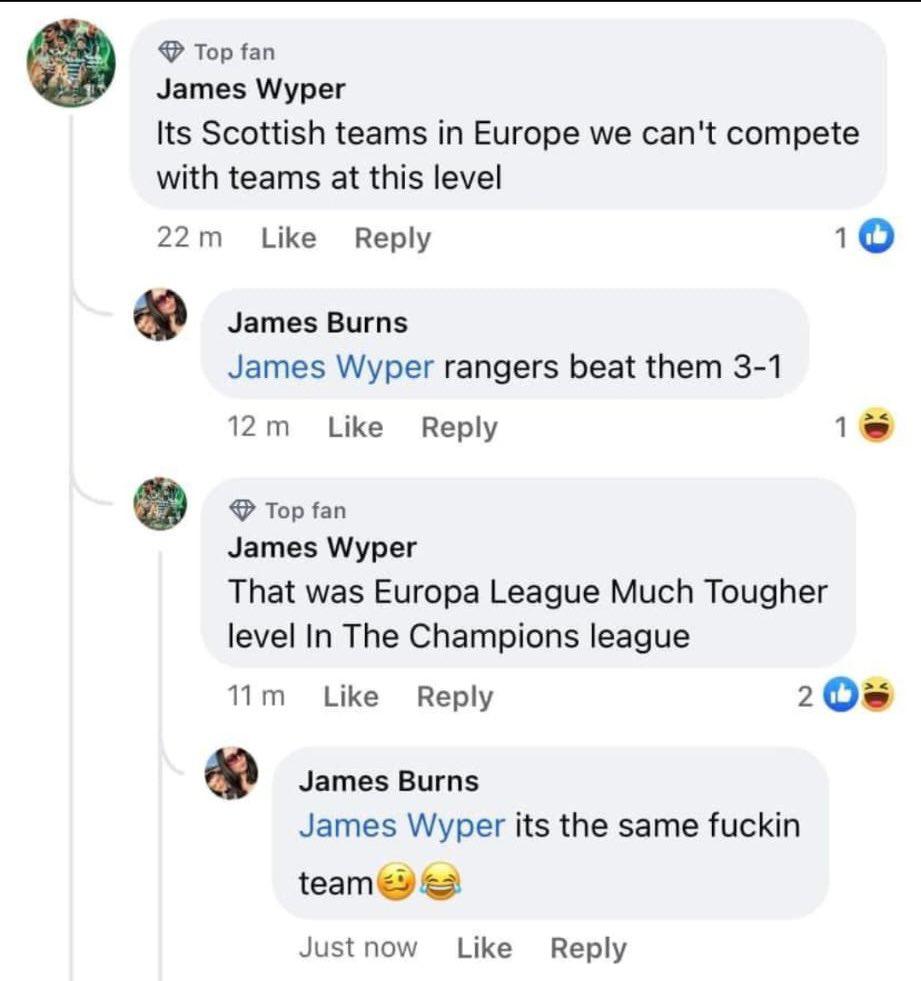Image resolution: width=921 pixels, height=981 pixels.
Task: Click the laughing reaction on the 3-1 comment
Action: pyautogui.click(x=876, y=426)
